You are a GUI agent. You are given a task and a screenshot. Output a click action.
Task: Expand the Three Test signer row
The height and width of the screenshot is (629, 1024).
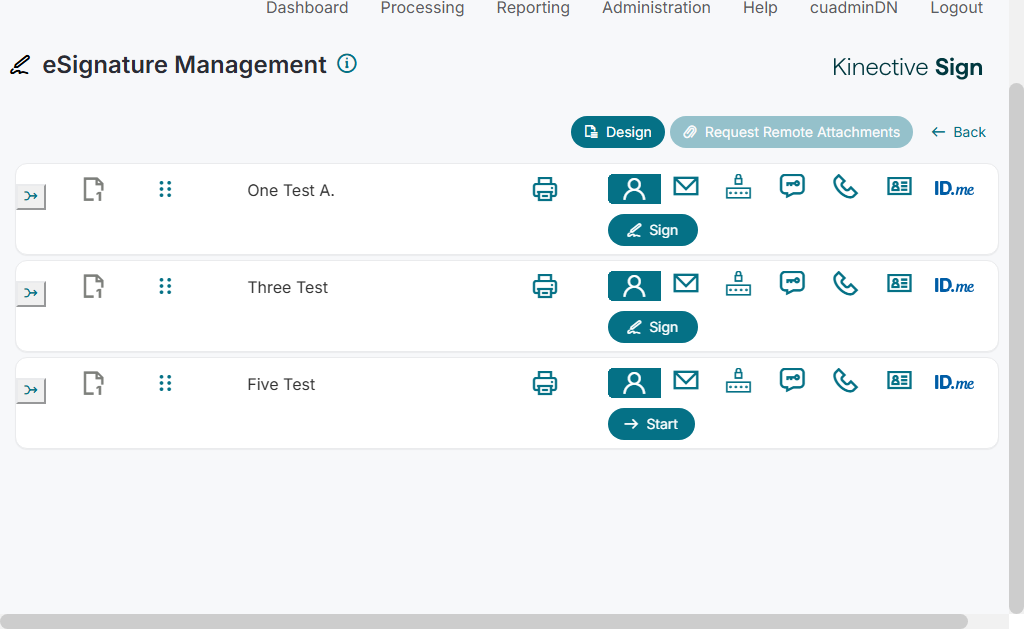(x=31, y=294)
